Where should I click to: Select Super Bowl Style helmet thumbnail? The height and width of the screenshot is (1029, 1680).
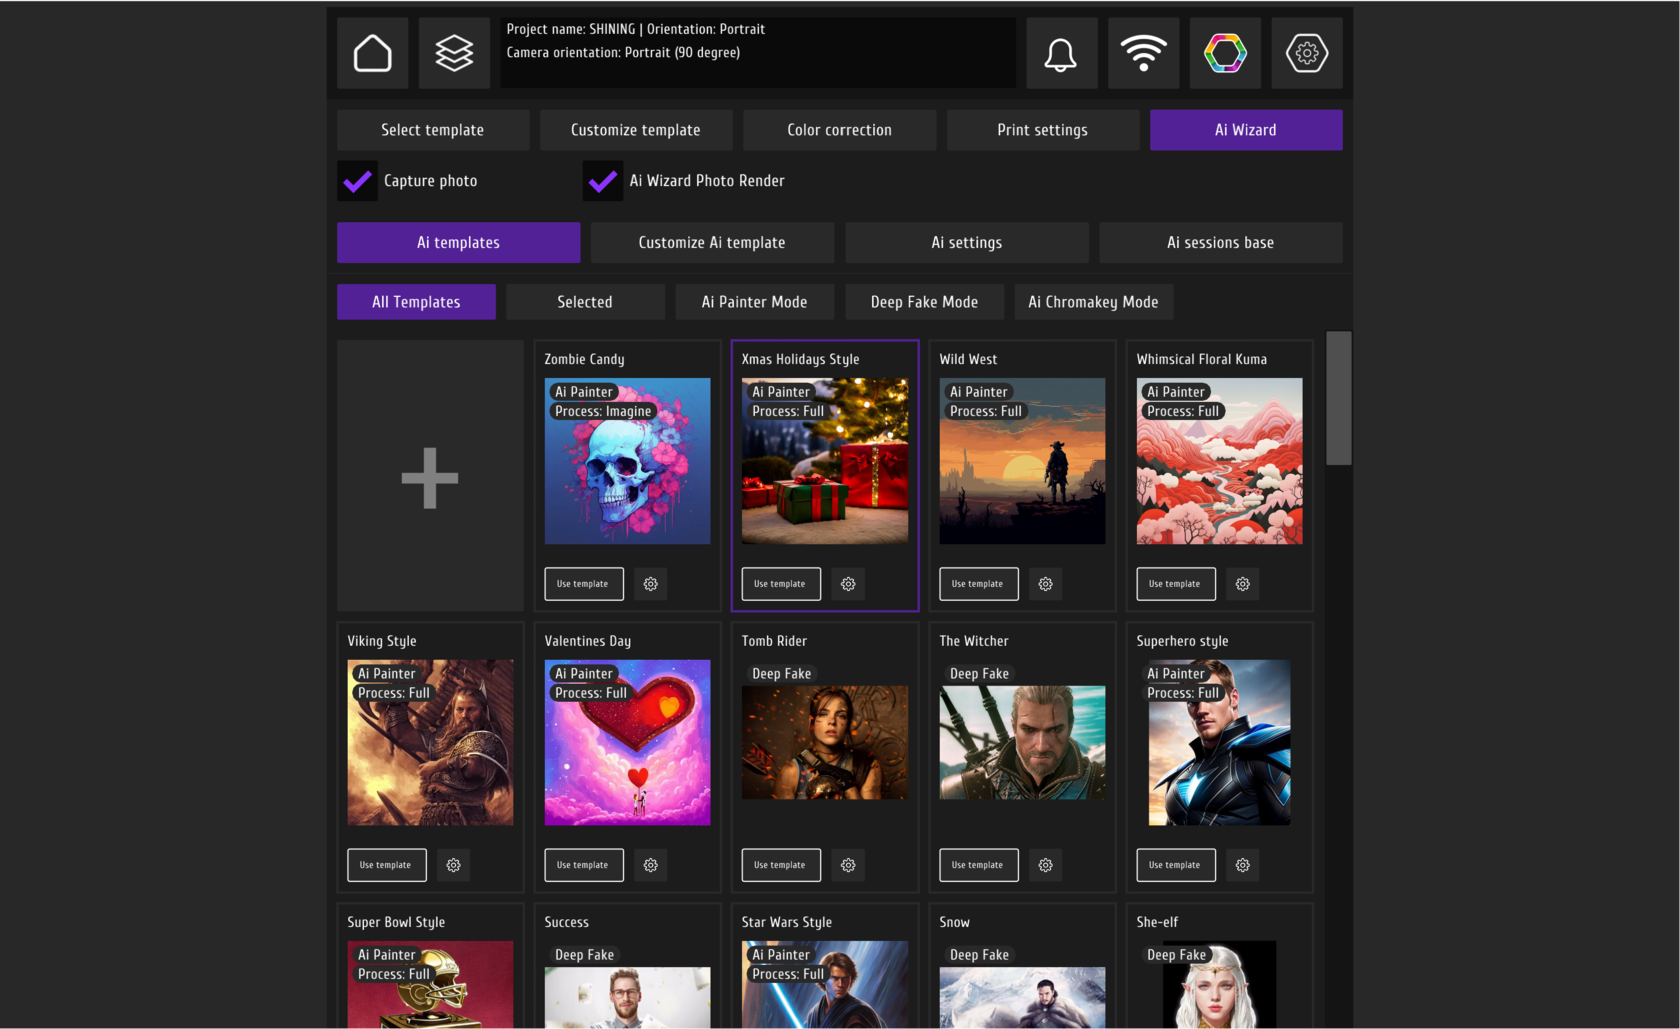[x=430, y=985]
